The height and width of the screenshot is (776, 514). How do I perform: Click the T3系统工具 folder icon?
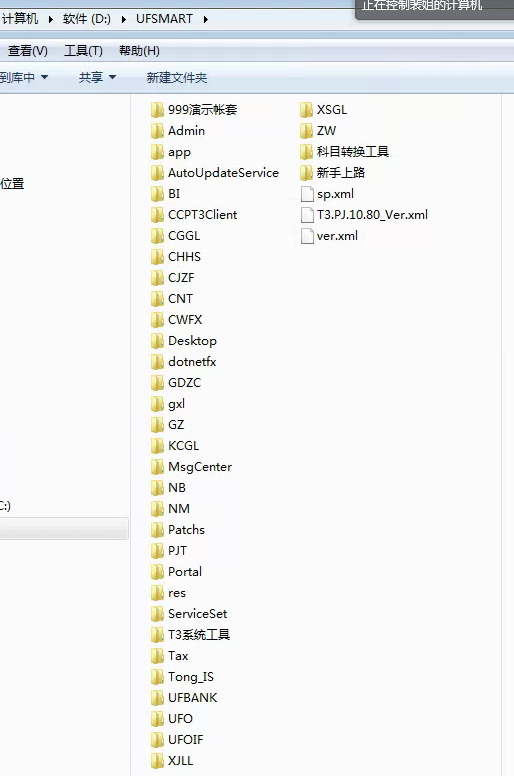click(157, 634)
